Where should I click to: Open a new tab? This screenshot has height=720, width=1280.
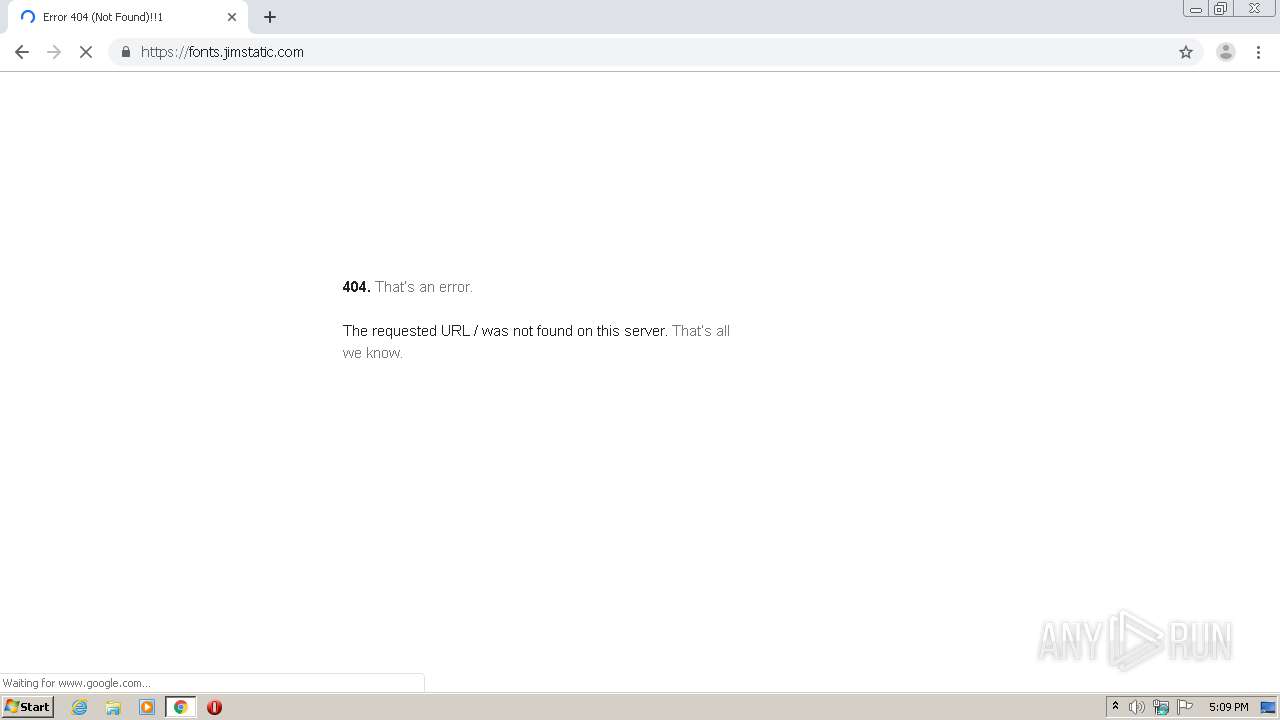pos(270,17)
